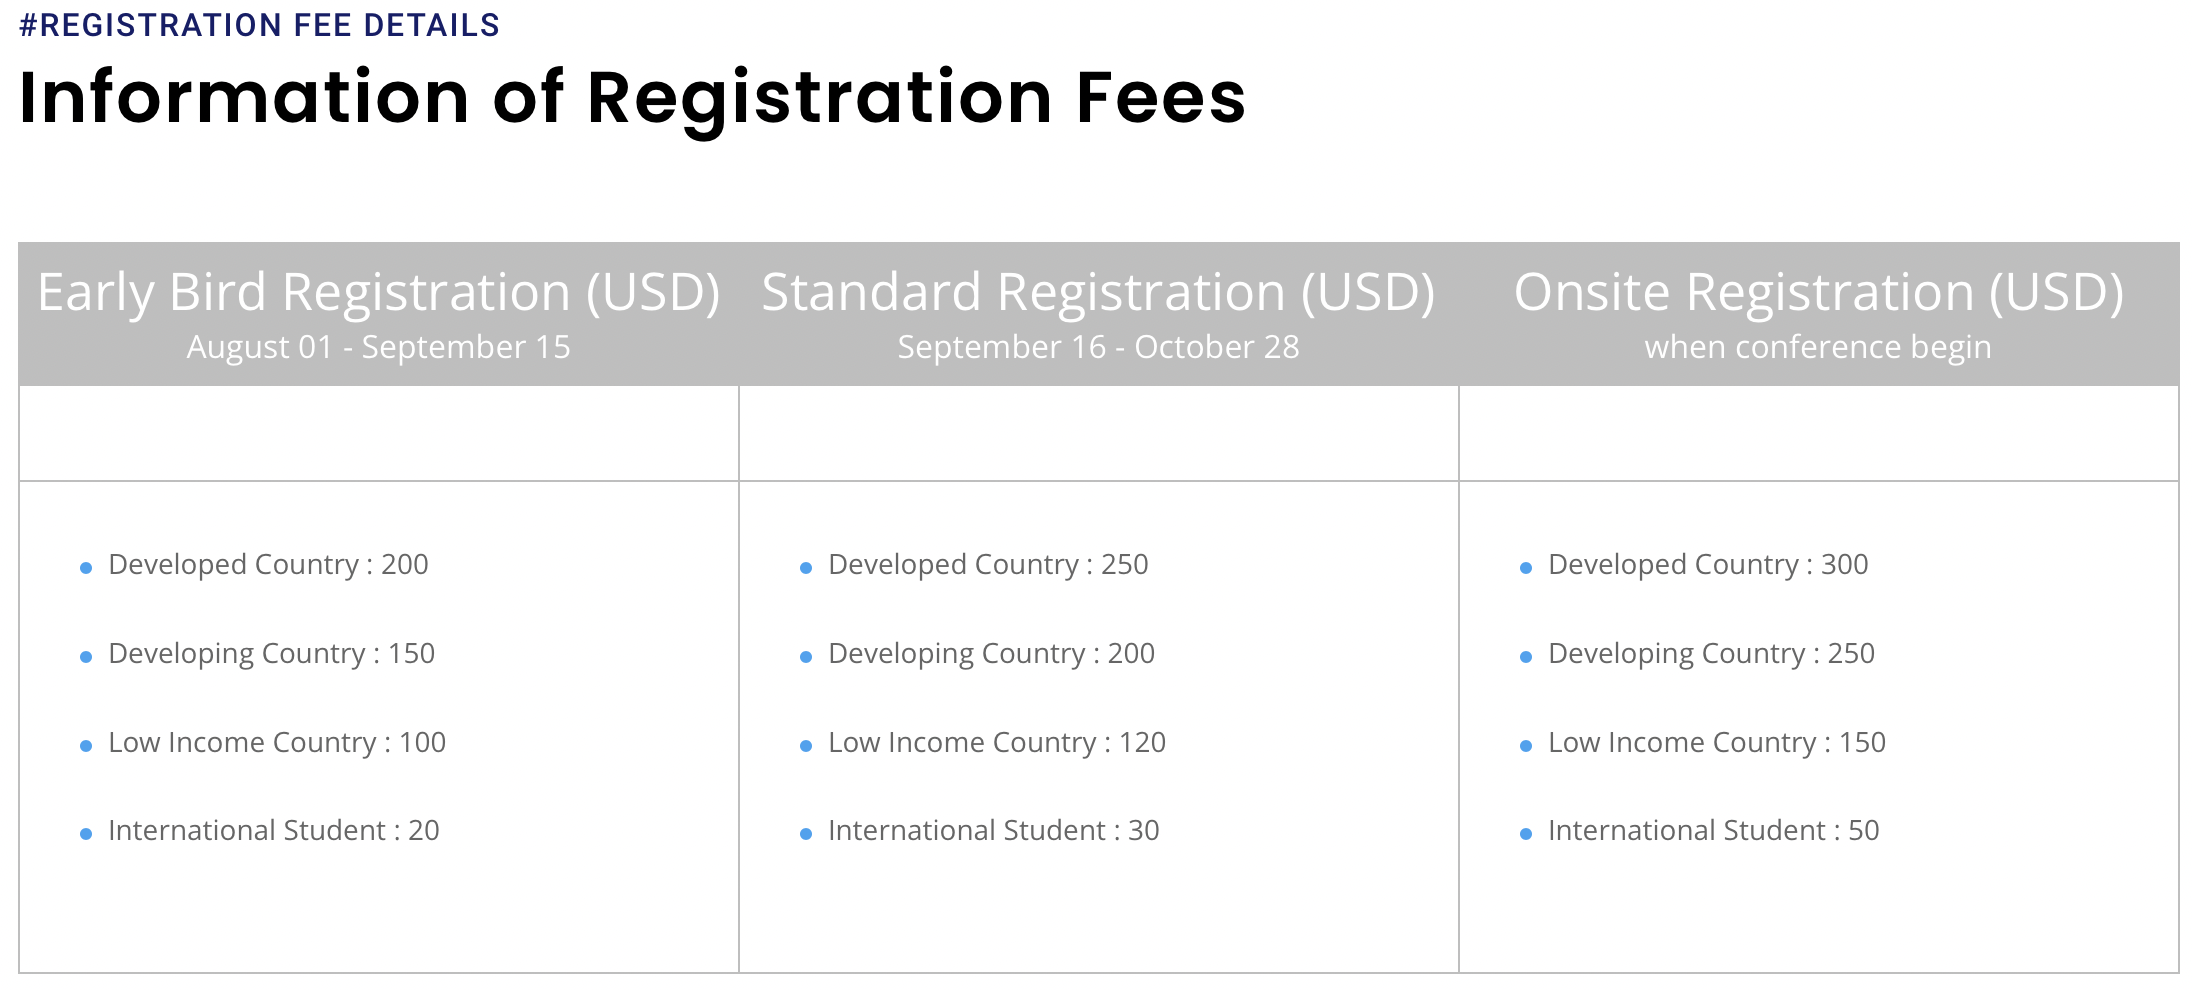
Task: Select Onsite Low Income Country : 150
Action: 1717,743
